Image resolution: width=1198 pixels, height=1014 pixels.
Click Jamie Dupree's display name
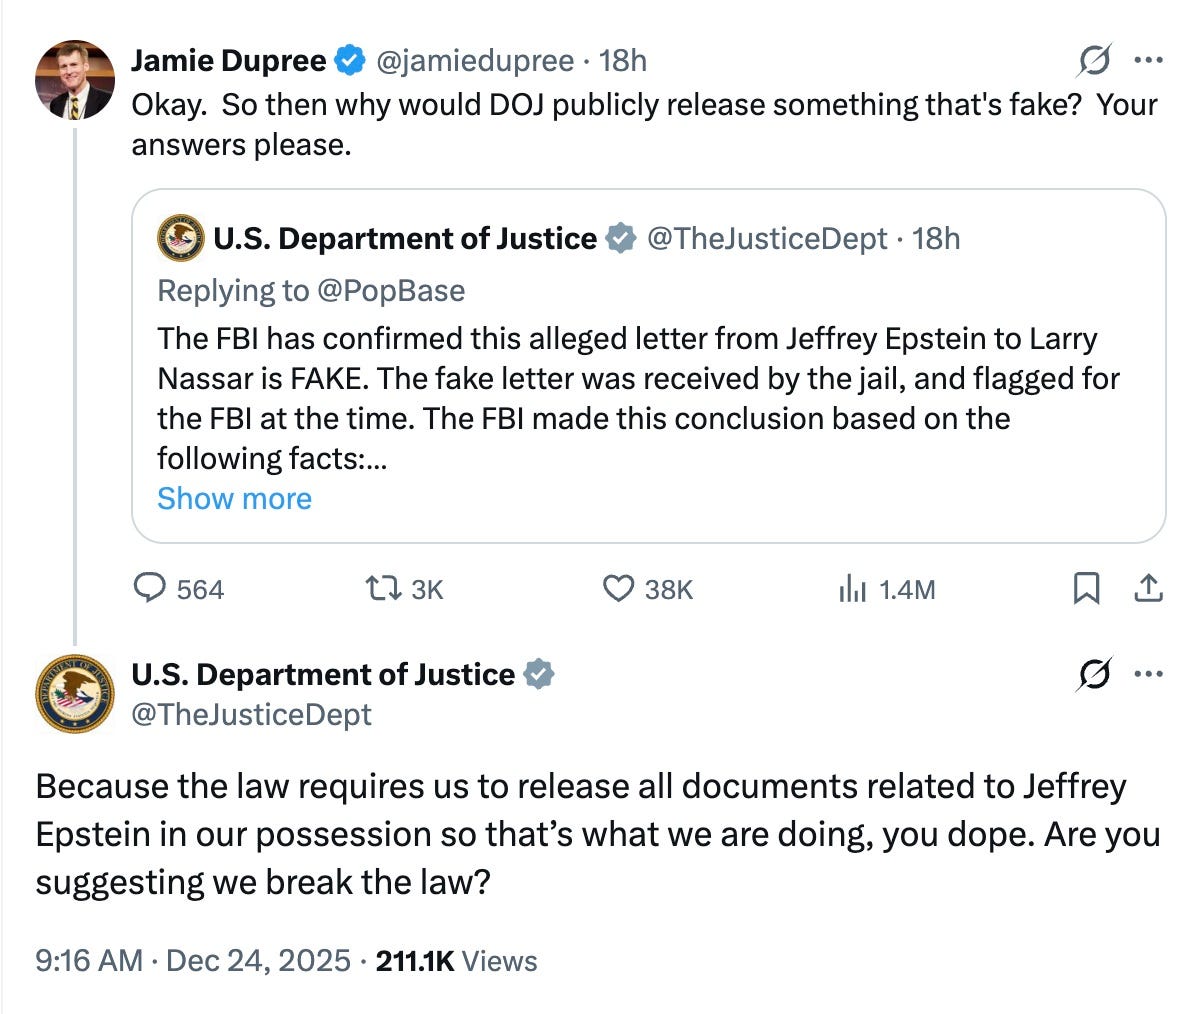tap(228, 60)
